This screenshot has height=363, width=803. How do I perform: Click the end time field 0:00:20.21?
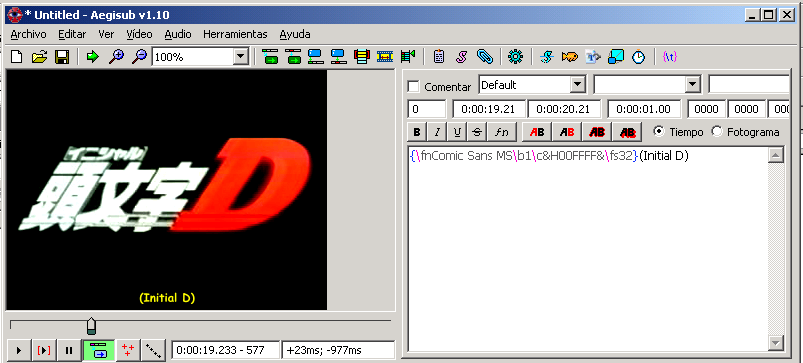(565, 109)
